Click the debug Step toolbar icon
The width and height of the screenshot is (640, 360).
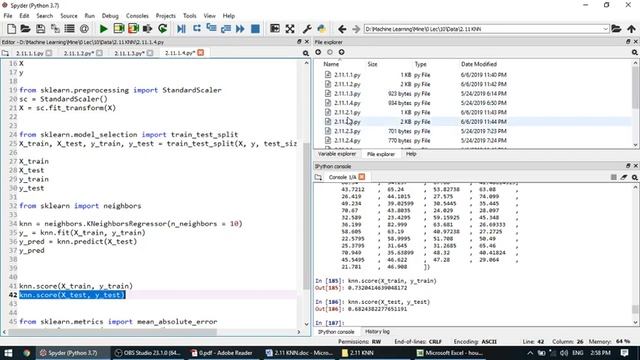point(197,29)
